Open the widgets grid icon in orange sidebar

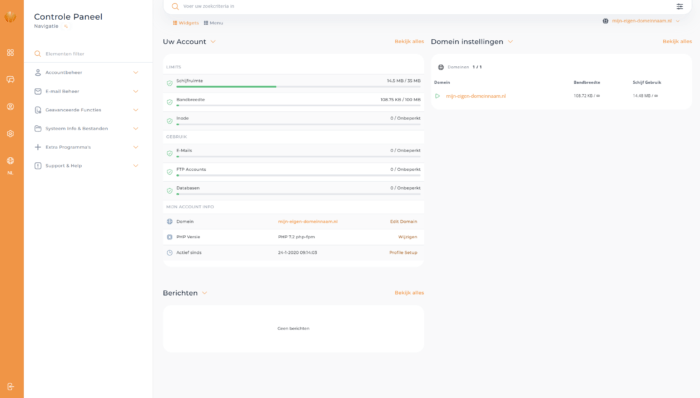pyautogui.click(x=10, y=53)
